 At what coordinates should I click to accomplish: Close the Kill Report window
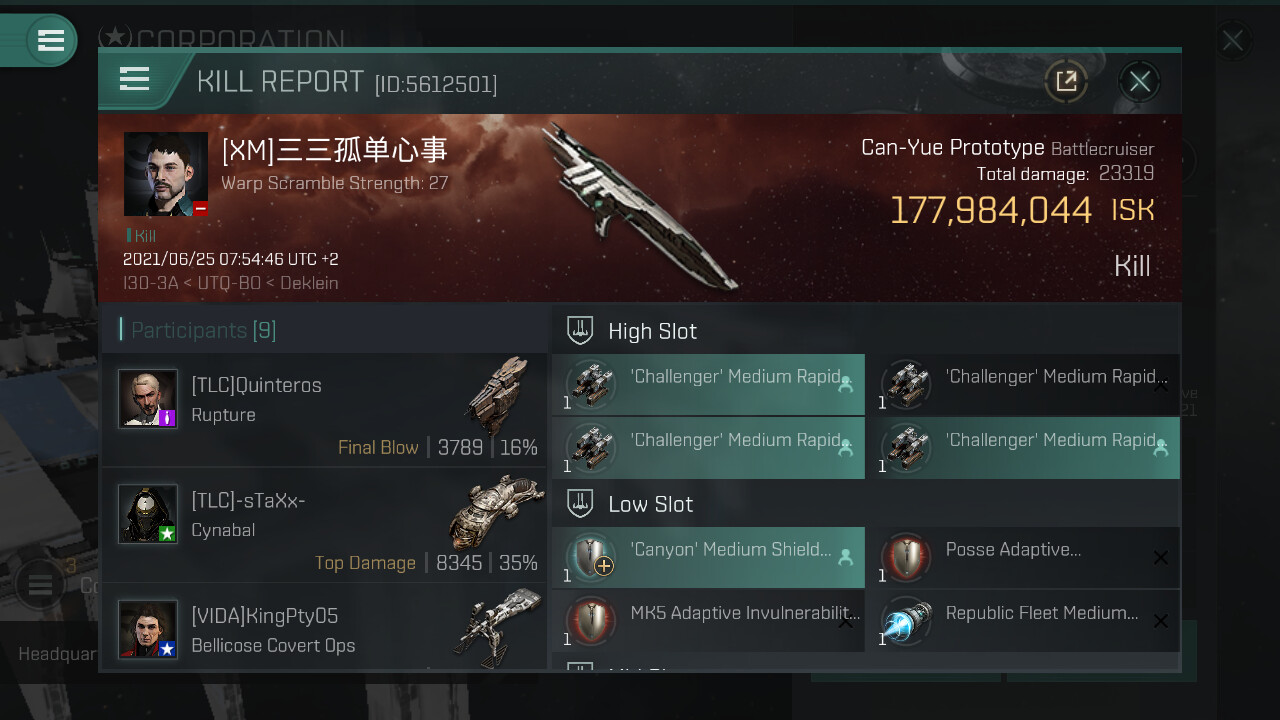coord(1139,81)
